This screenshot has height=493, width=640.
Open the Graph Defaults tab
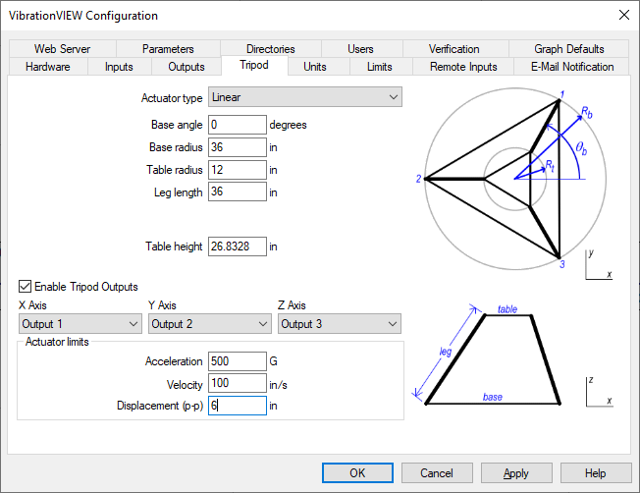(x=569, y=49)
